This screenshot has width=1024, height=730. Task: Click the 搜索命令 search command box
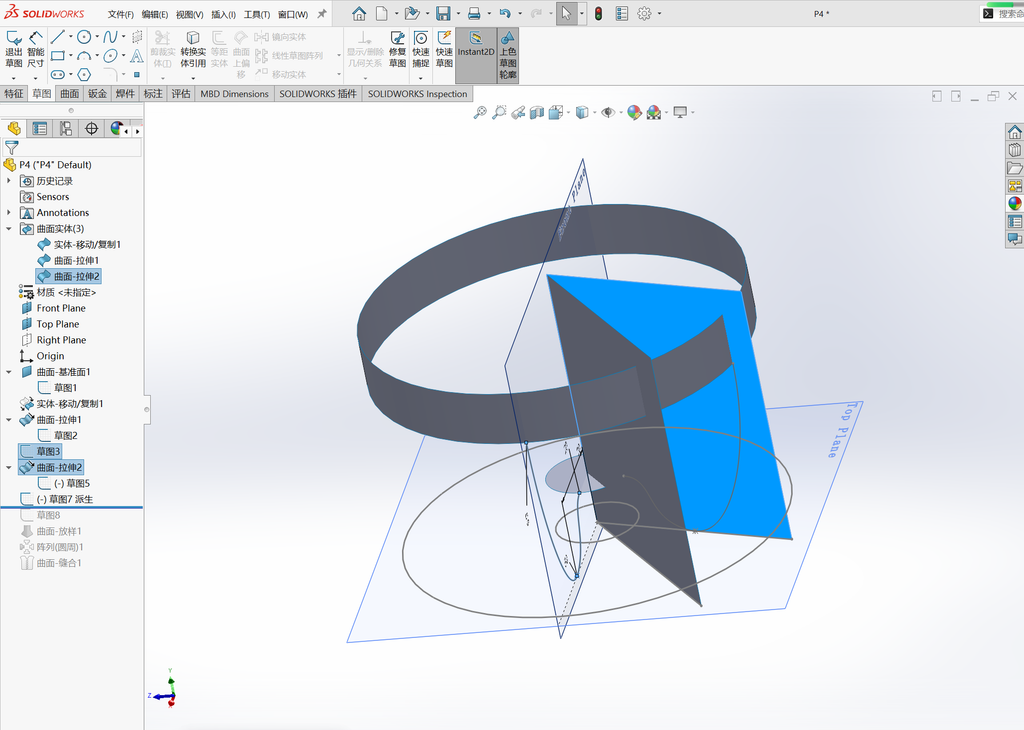click(1002, 14)
